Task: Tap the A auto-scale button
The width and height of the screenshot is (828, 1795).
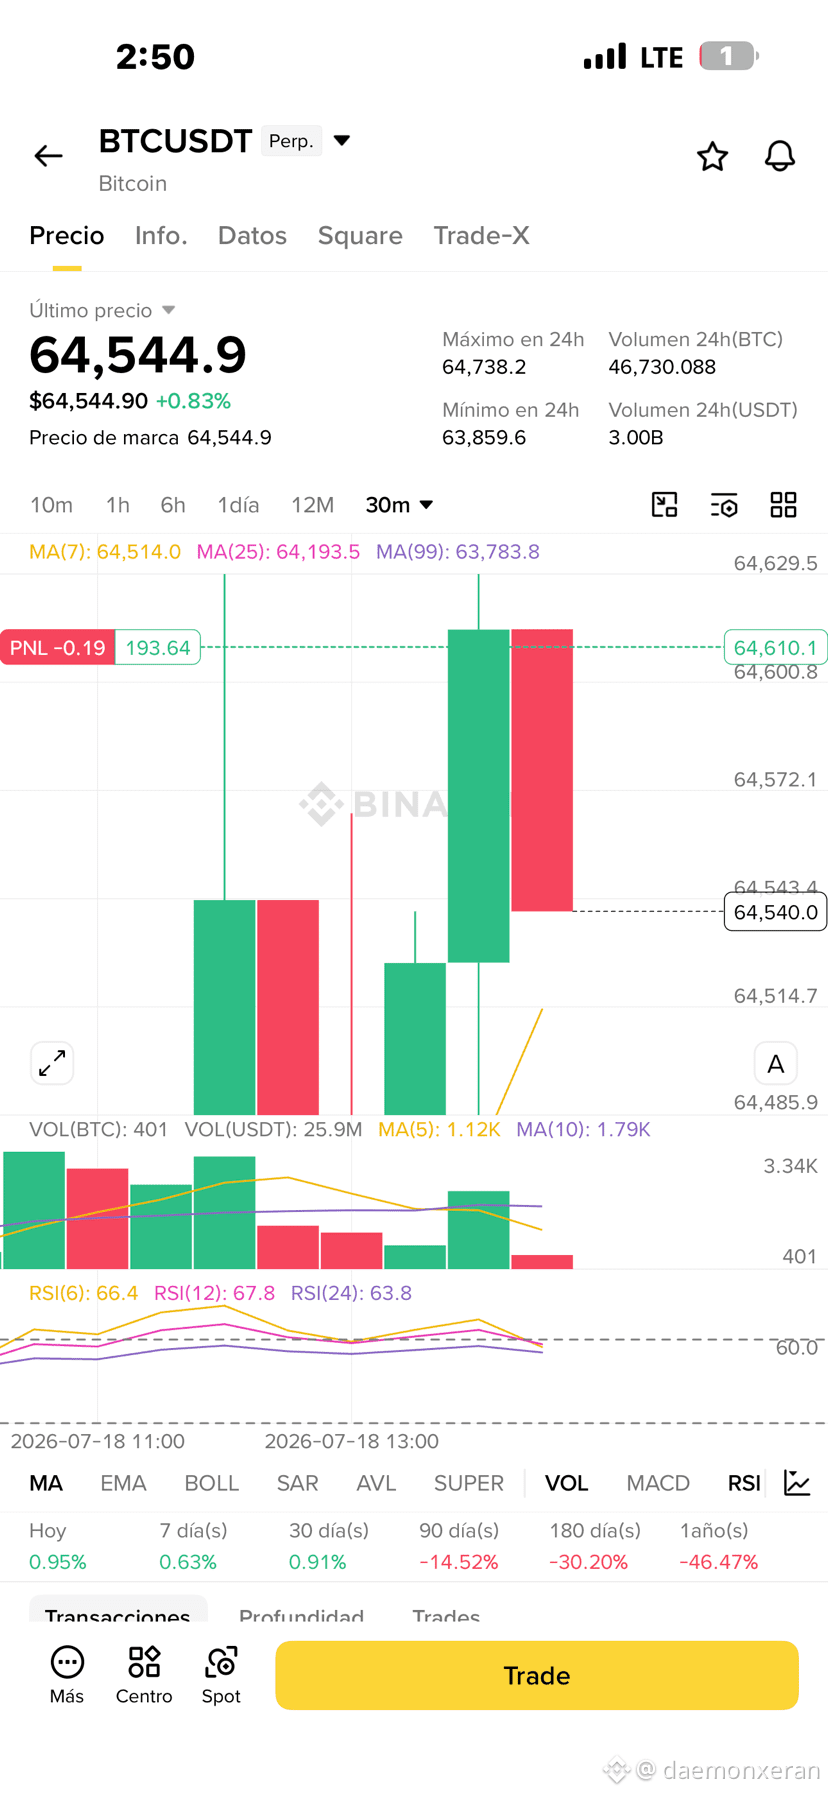Action: click(775, 1064)
